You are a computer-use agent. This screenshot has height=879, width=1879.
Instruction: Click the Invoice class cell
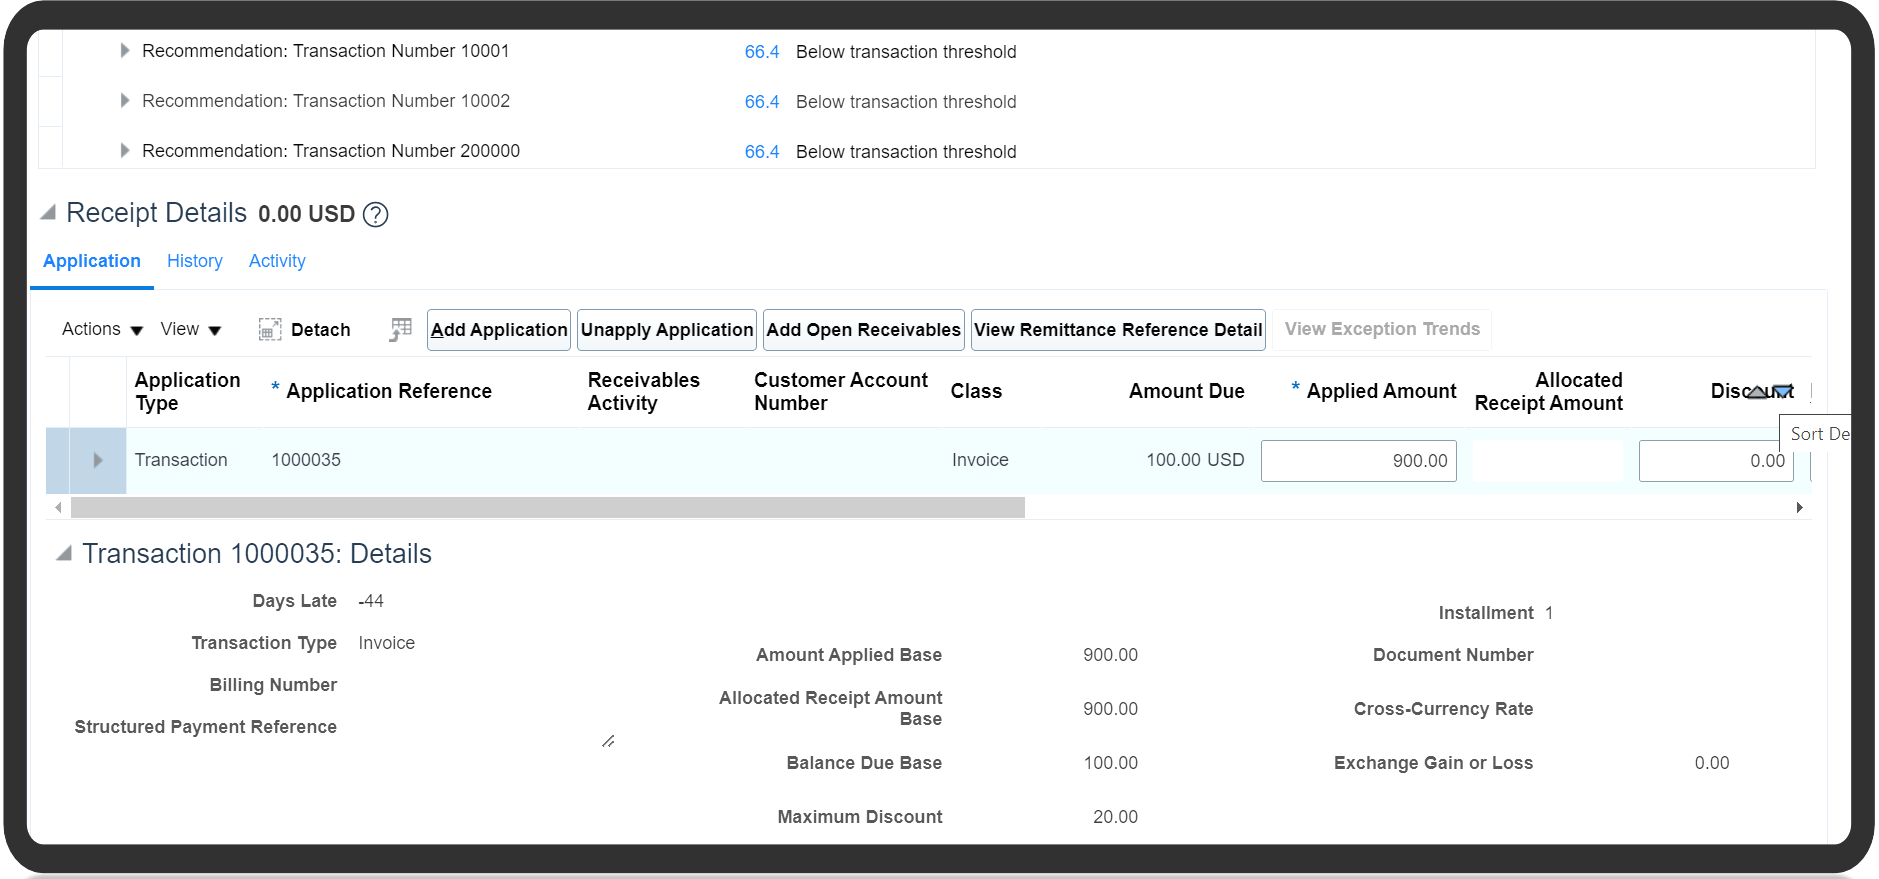click(980, 460)
